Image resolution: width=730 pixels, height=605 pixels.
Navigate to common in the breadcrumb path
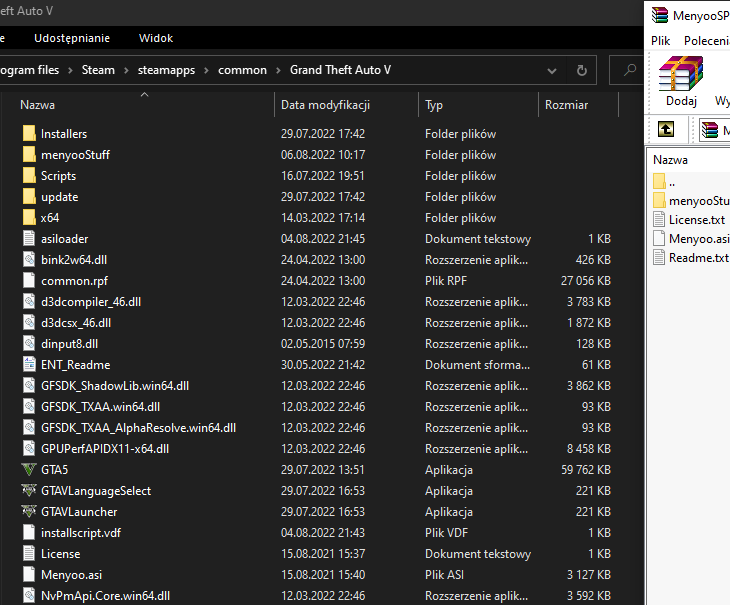(243, 70)
